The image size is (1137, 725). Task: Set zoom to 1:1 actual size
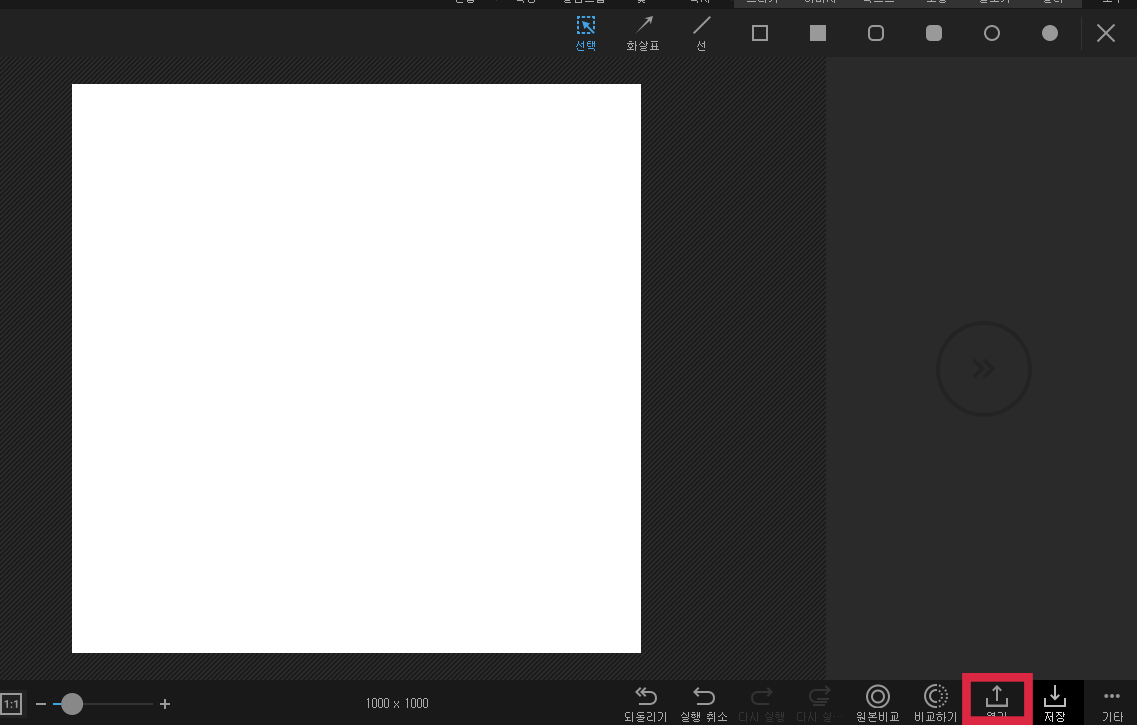(12, 704)
